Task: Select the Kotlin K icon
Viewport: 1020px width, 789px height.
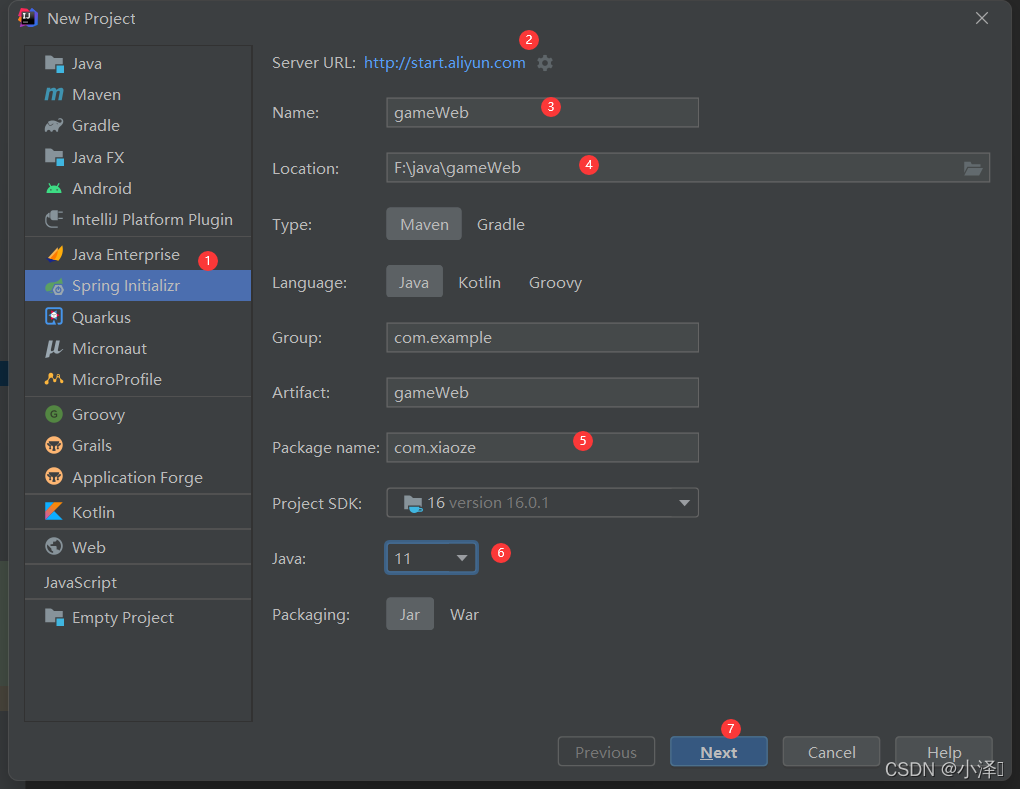Action: [x=54, y=512]
